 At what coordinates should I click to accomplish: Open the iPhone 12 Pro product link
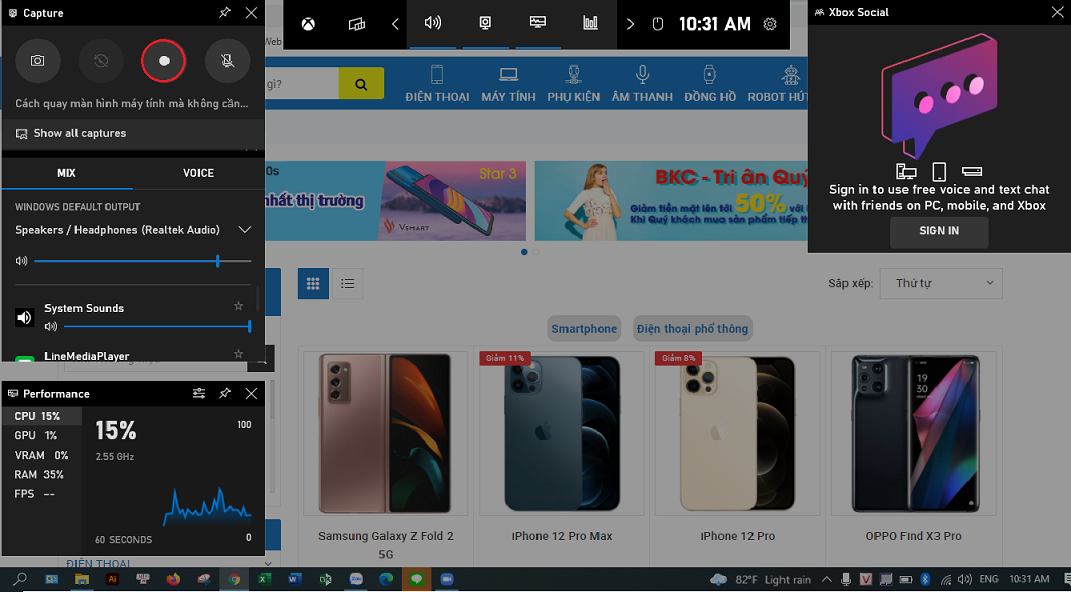[738, 536]
